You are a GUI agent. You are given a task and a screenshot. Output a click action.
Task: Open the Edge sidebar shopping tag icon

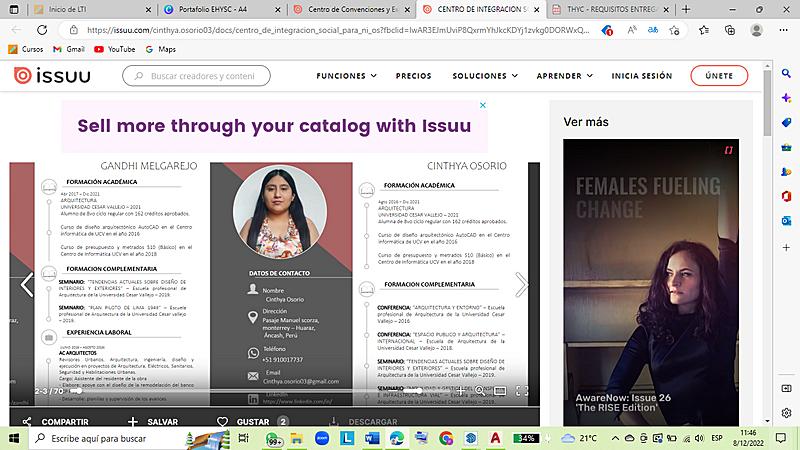pyautogui.click(x=786, y=122)
